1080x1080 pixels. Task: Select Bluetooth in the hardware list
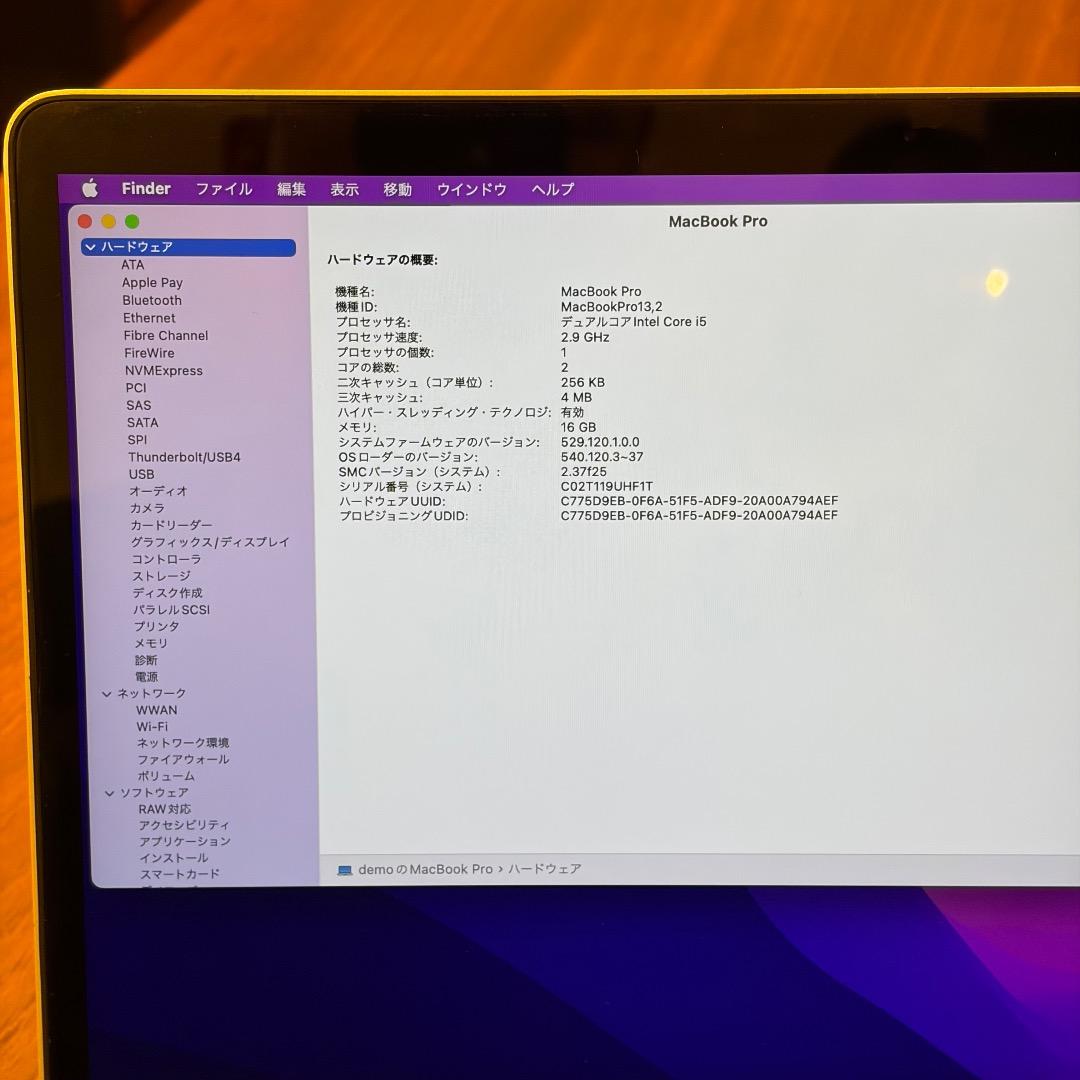(151, 300)
